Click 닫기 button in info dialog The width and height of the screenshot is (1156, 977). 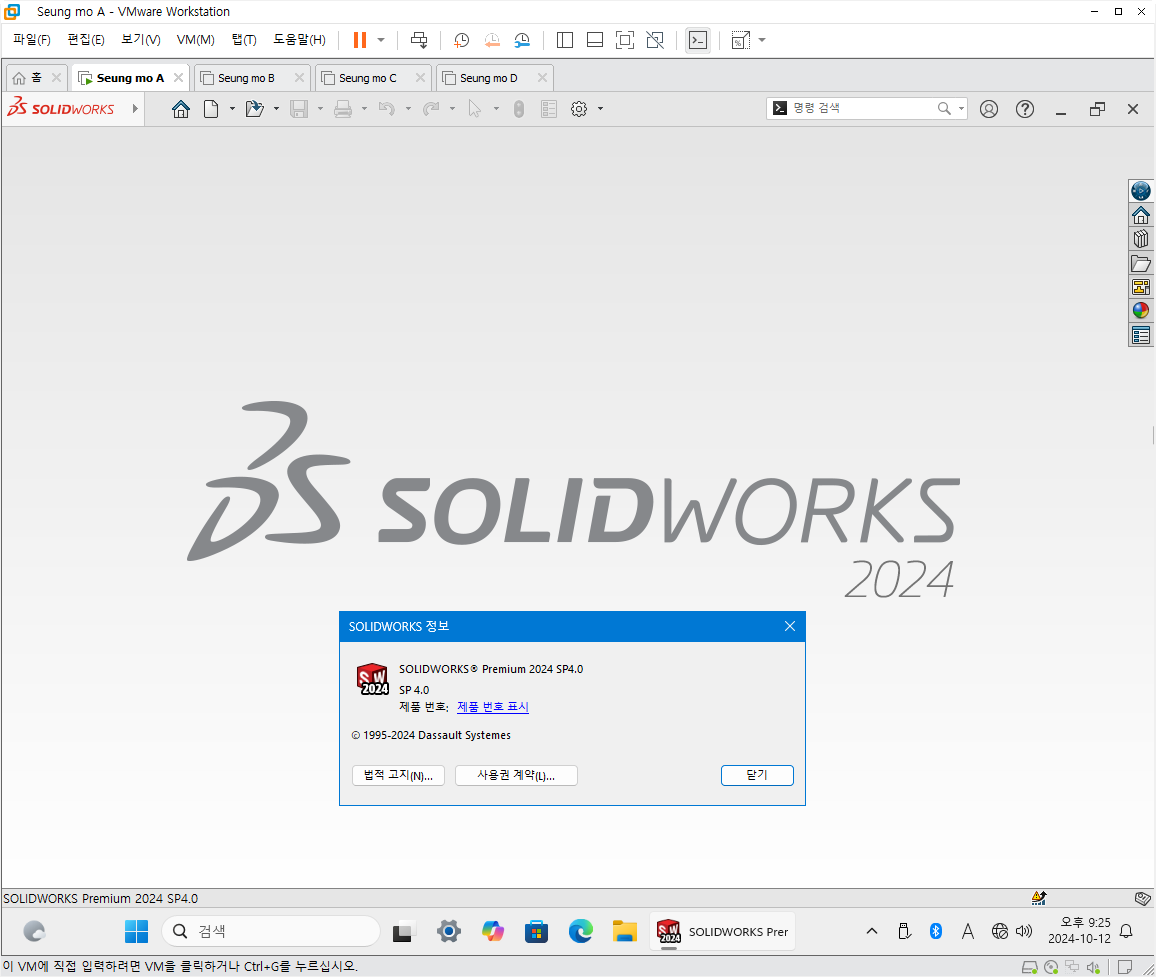pos(757,775)
